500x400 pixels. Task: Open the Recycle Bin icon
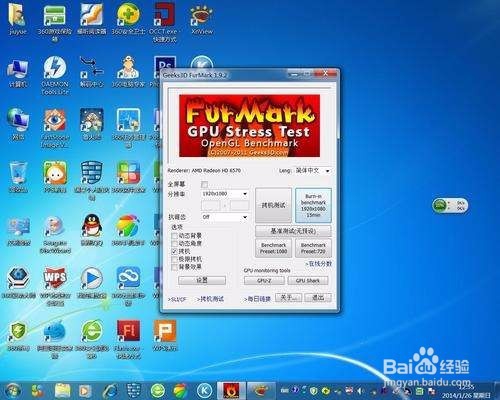click(18, 177)
